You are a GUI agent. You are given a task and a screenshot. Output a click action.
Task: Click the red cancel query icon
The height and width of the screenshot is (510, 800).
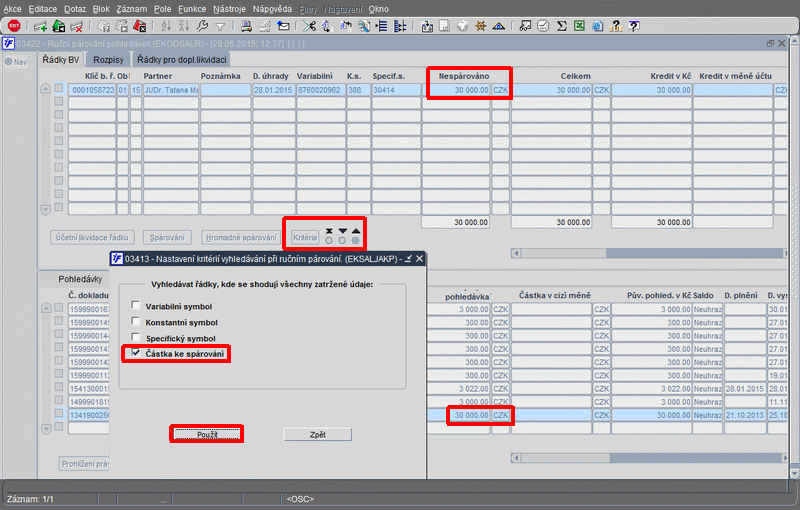139,26
